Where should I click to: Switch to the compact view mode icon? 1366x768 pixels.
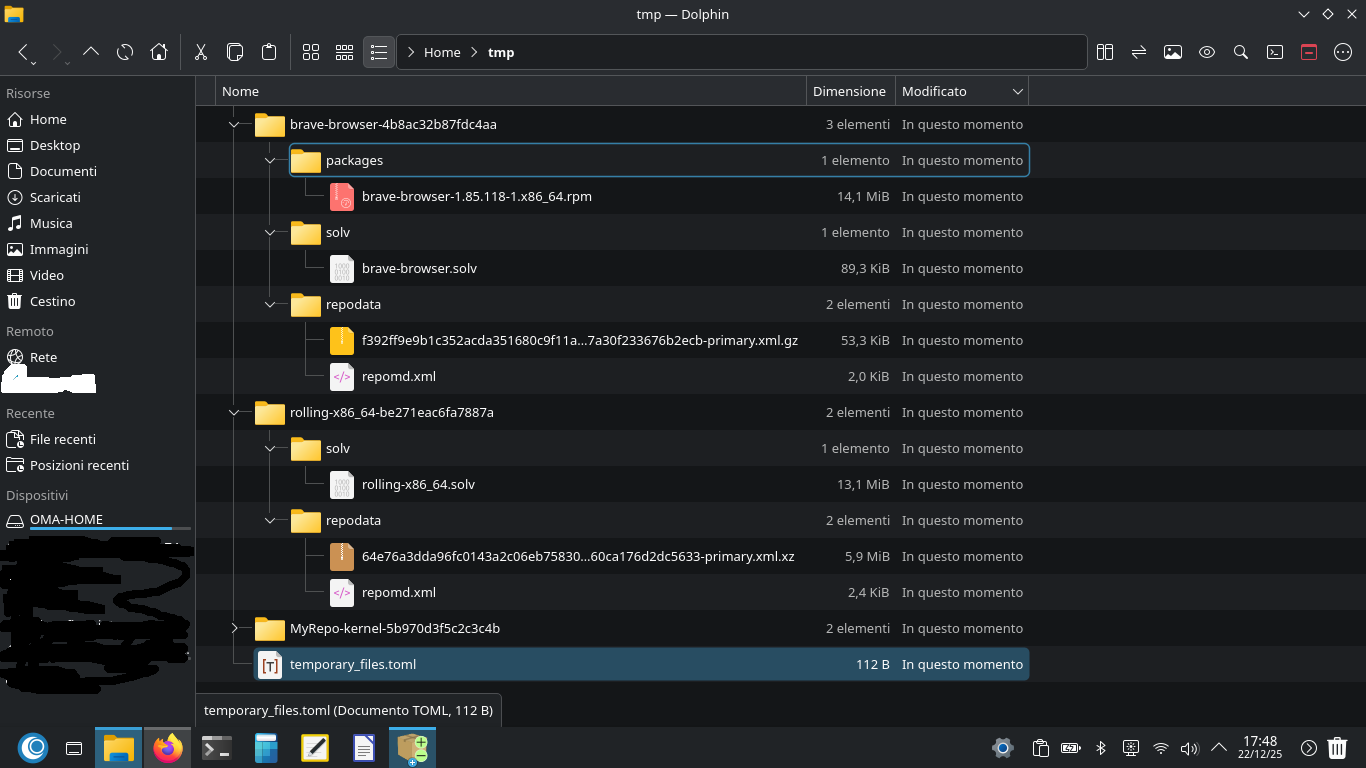(344, 52)
